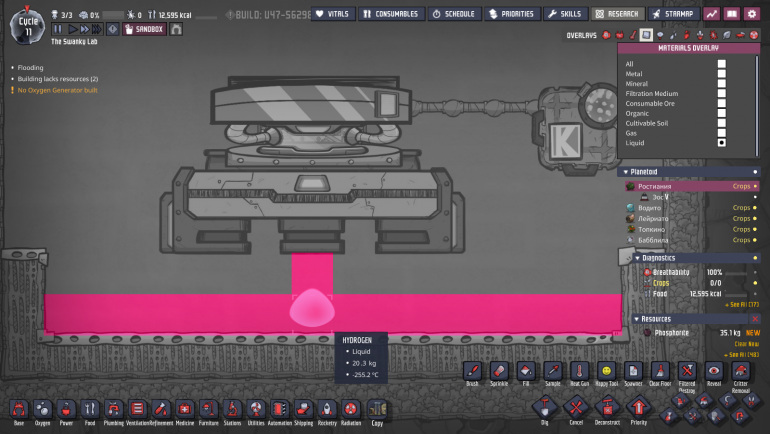Check the Mineral materials filter

tap(721, 83)
